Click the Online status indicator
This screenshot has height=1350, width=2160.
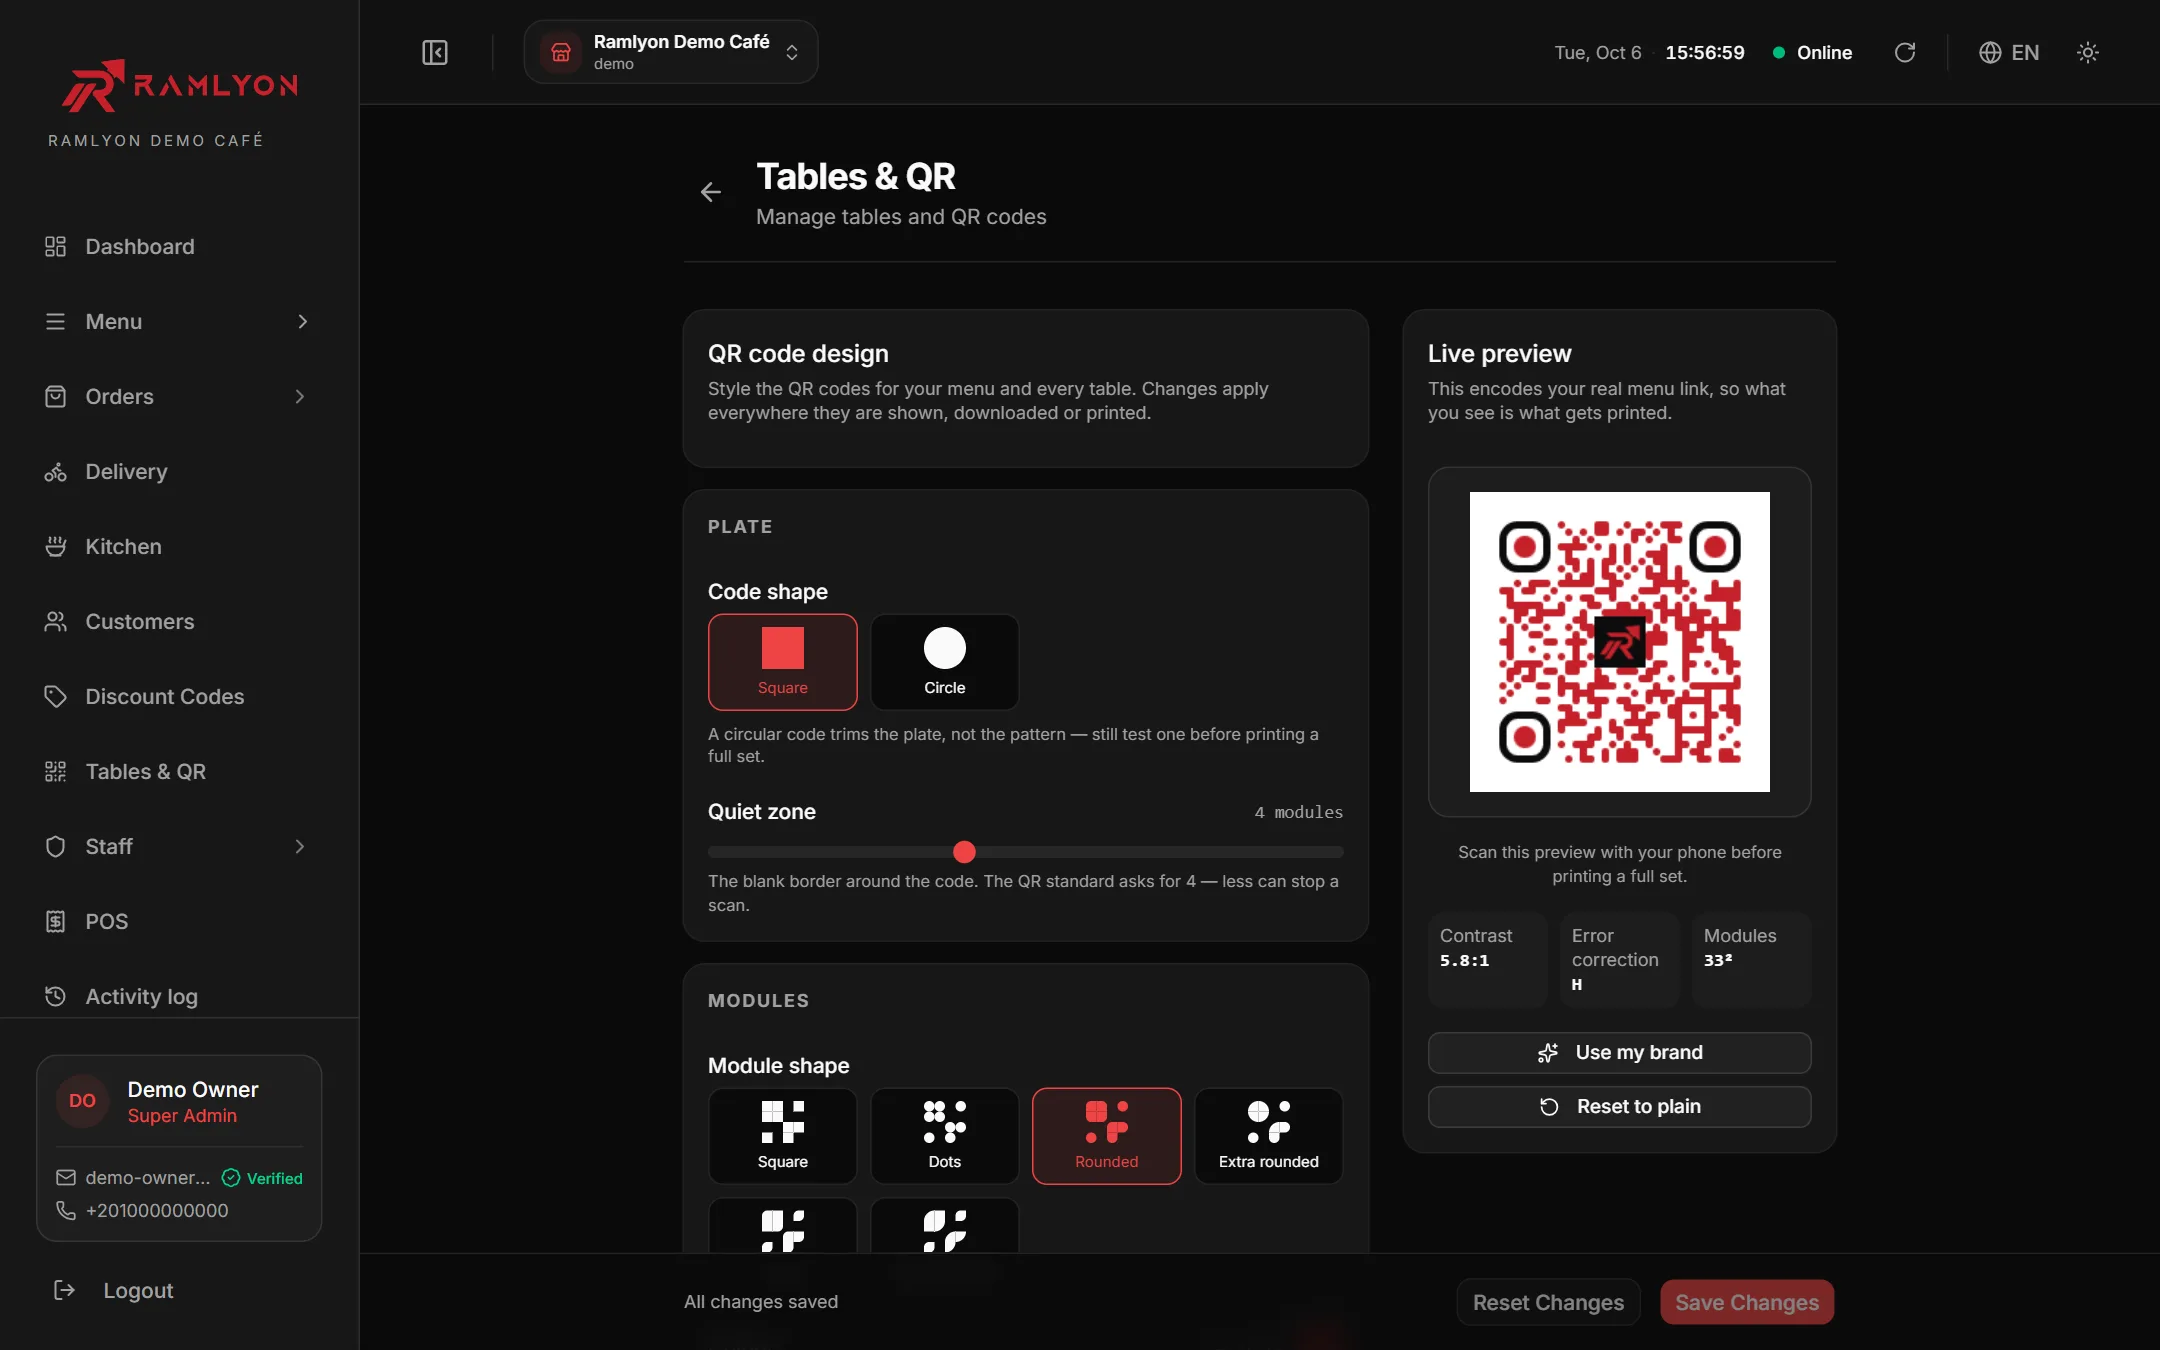click(x=1812, y=52)
